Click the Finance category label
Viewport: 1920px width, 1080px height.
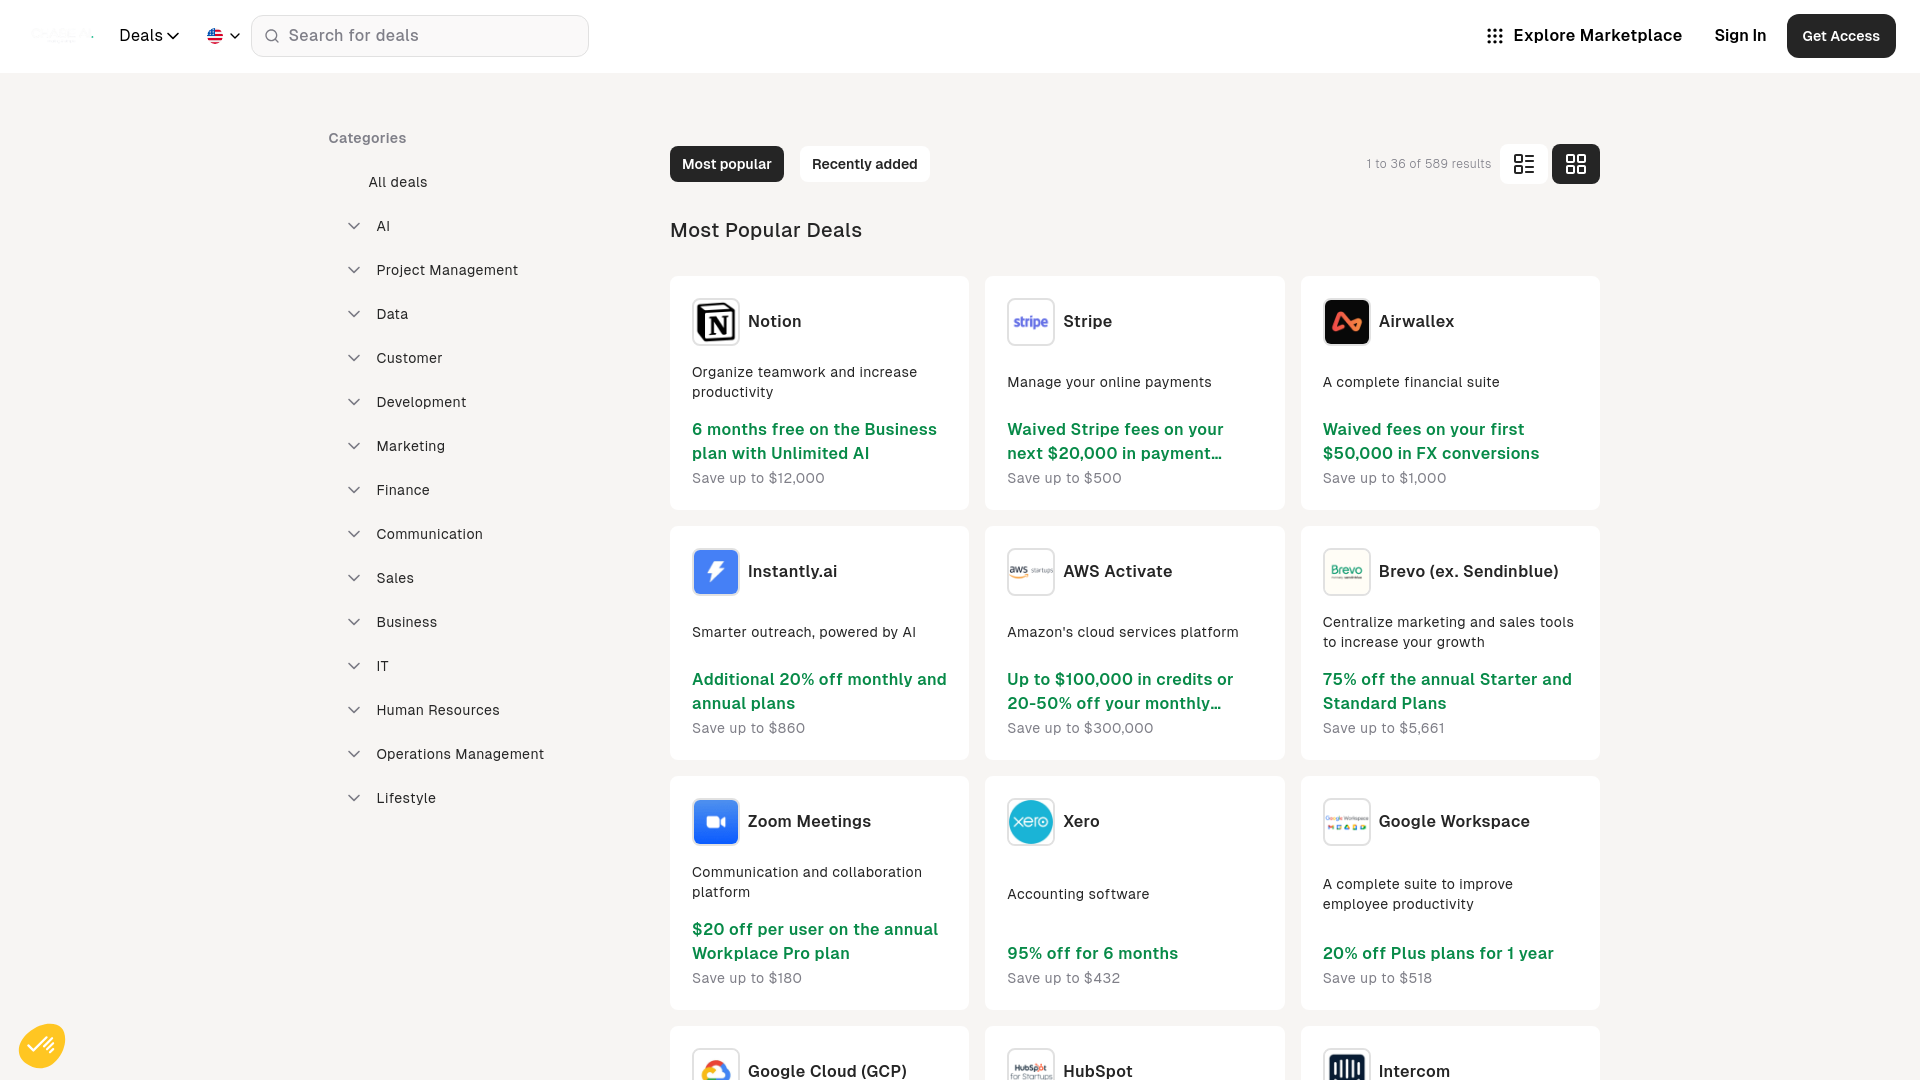[x=403, y=490]
